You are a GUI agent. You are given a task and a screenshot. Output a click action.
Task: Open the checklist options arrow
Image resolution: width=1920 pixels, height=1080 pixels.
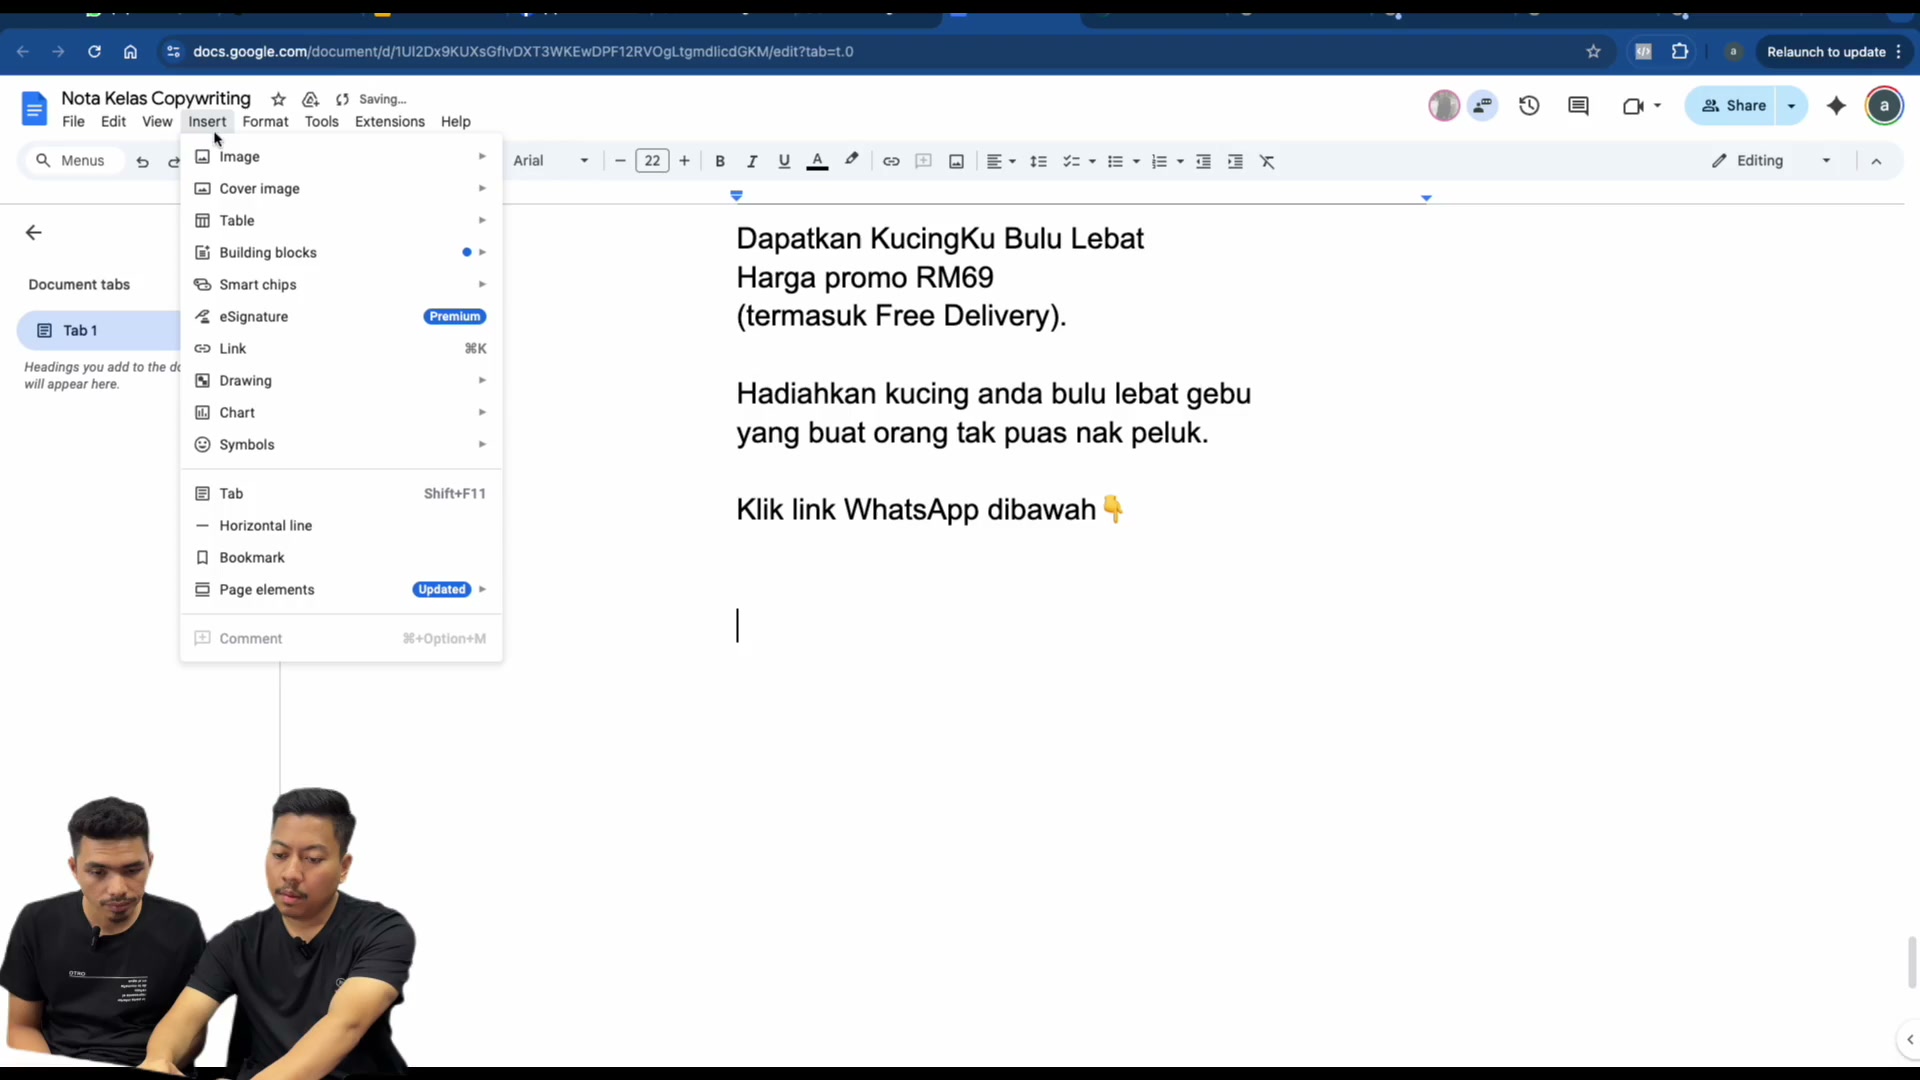[1092, 161]
